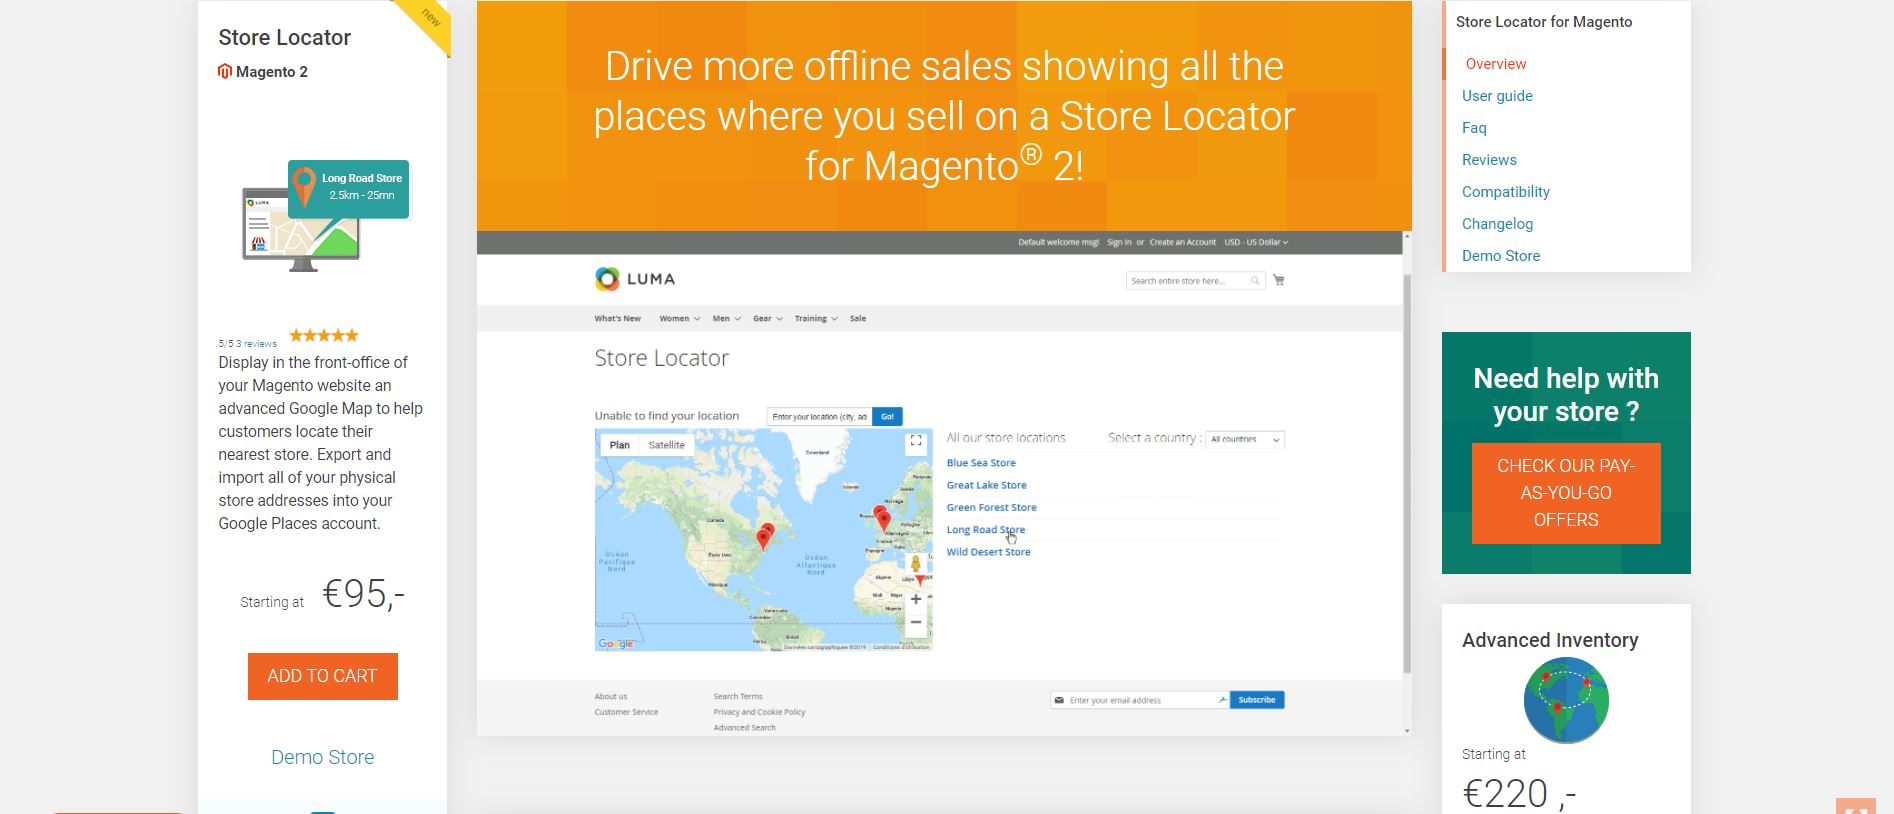Click the Advanced Inventory globe icon
The height and width of the screenshot is (814, 1894).
coord(1566,700)
